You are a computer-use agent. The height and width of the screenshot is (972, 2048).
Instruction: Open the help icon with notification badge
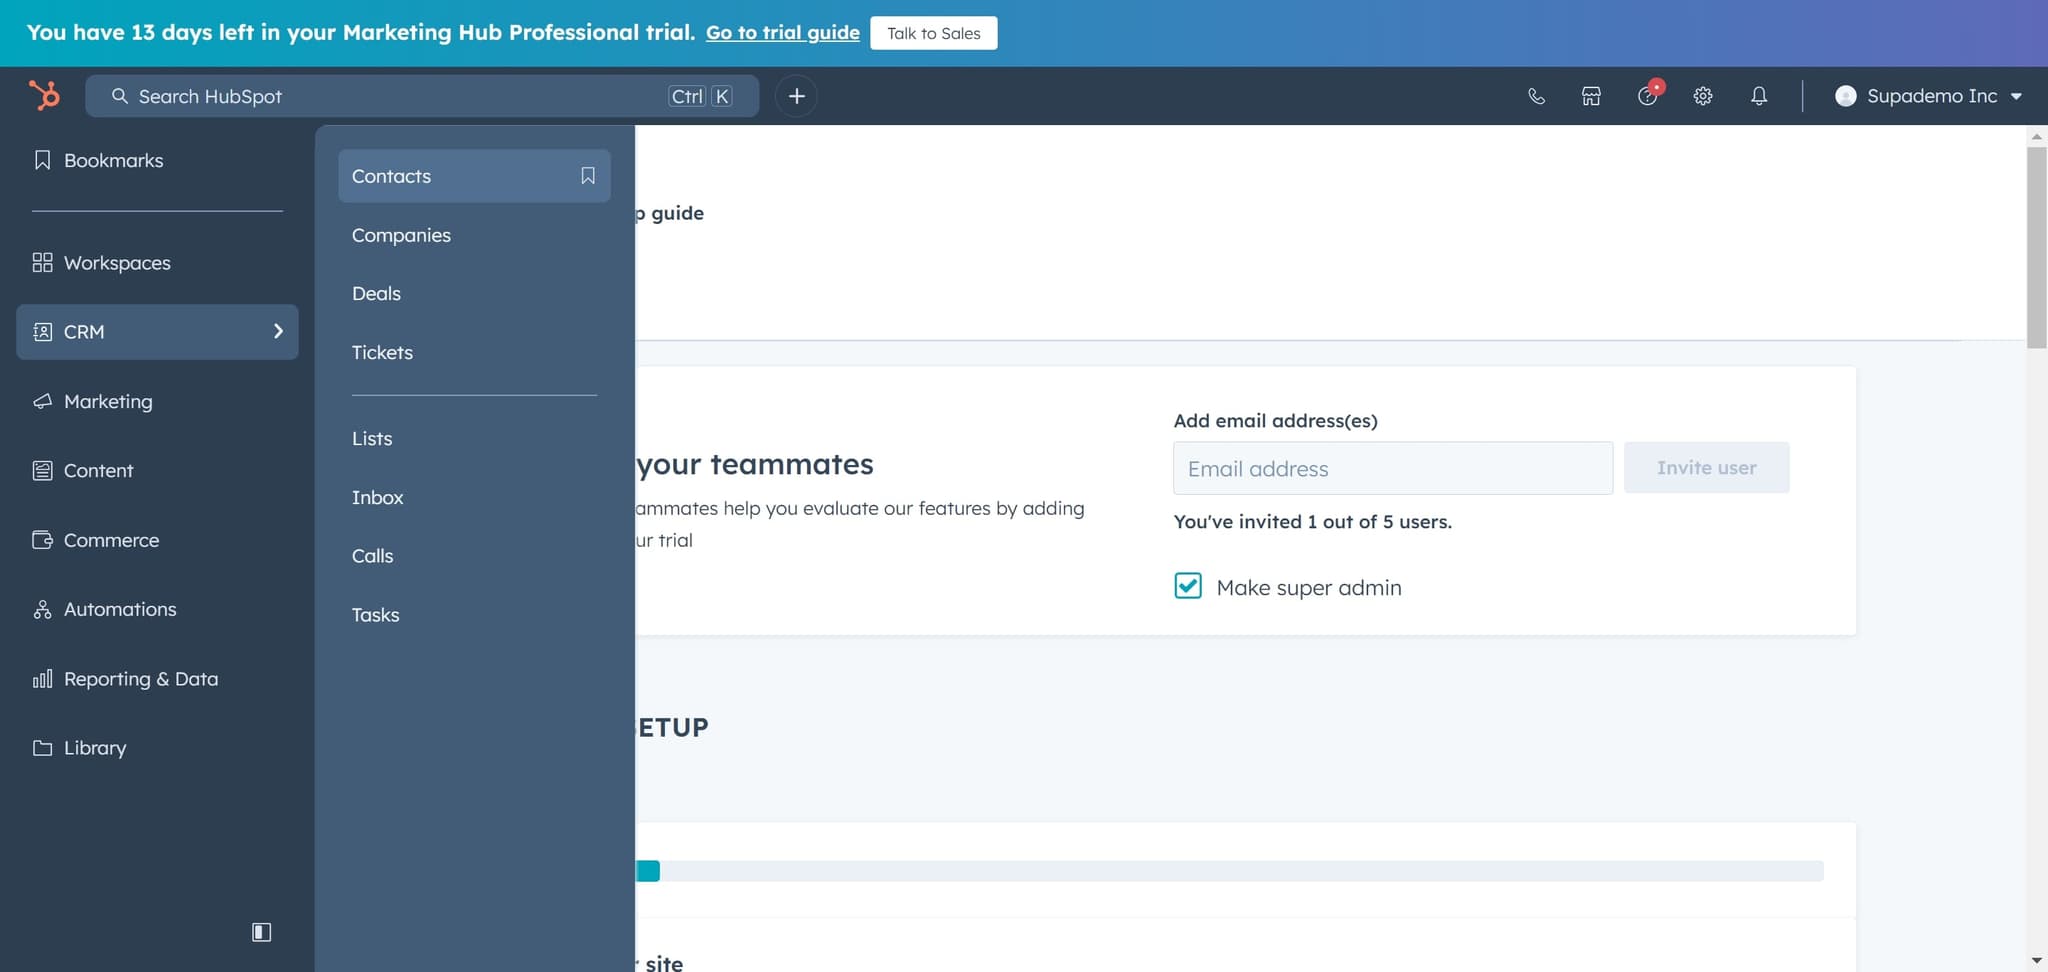[x=1647, y=96]
